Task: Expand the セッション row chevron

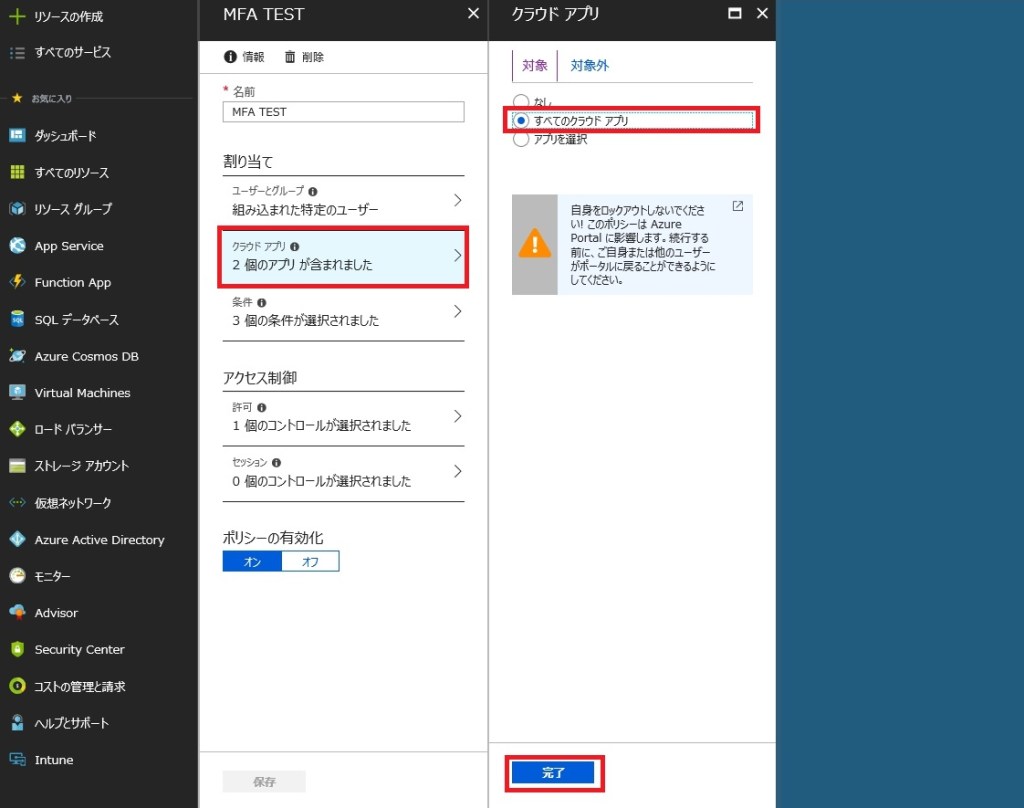Action: click(458, 472)
